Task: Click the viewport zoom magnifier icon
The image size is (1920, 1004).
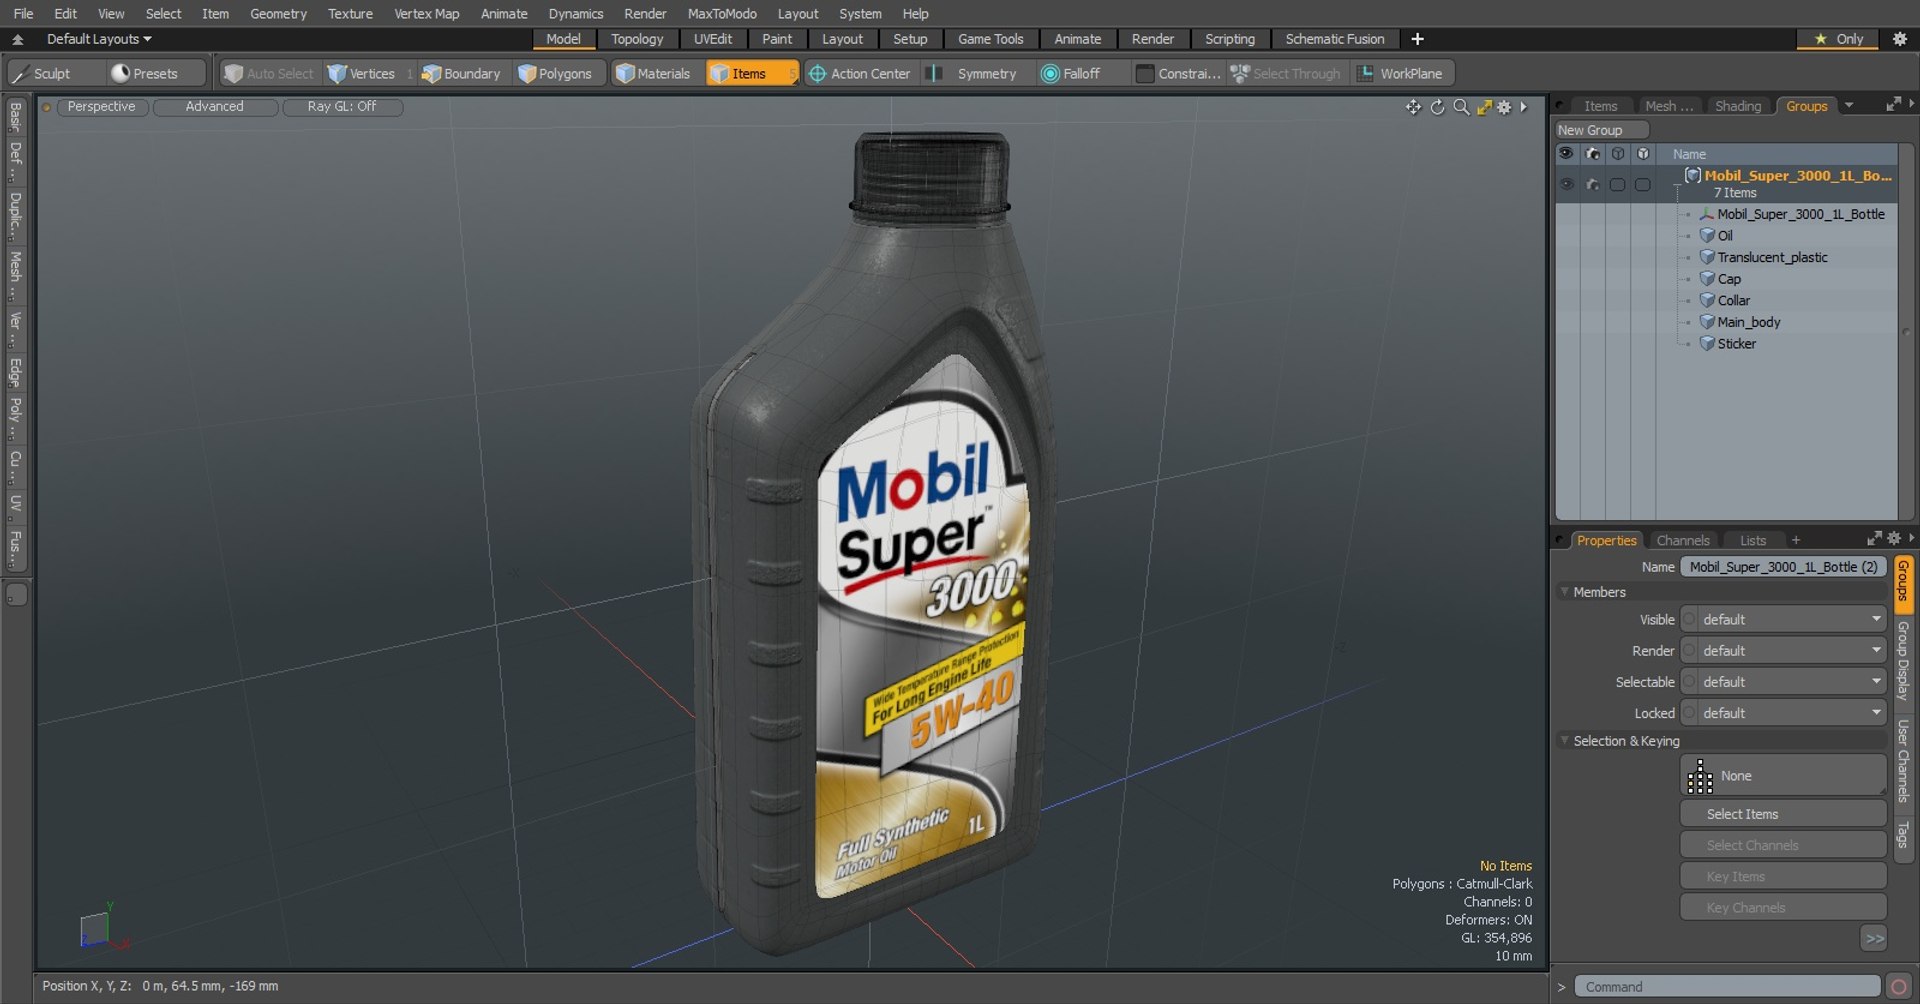Action: point(1461,107)
